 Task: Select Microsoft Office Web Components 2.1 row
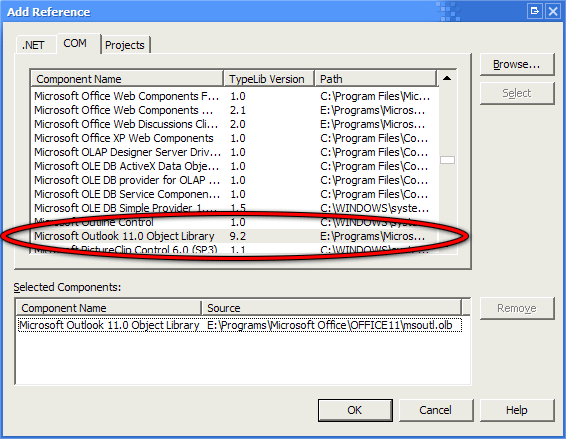(235, 110)
